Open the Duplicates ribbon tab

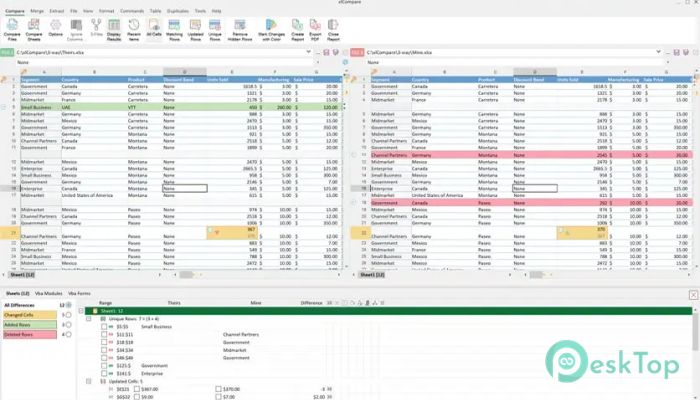(178, 11)
